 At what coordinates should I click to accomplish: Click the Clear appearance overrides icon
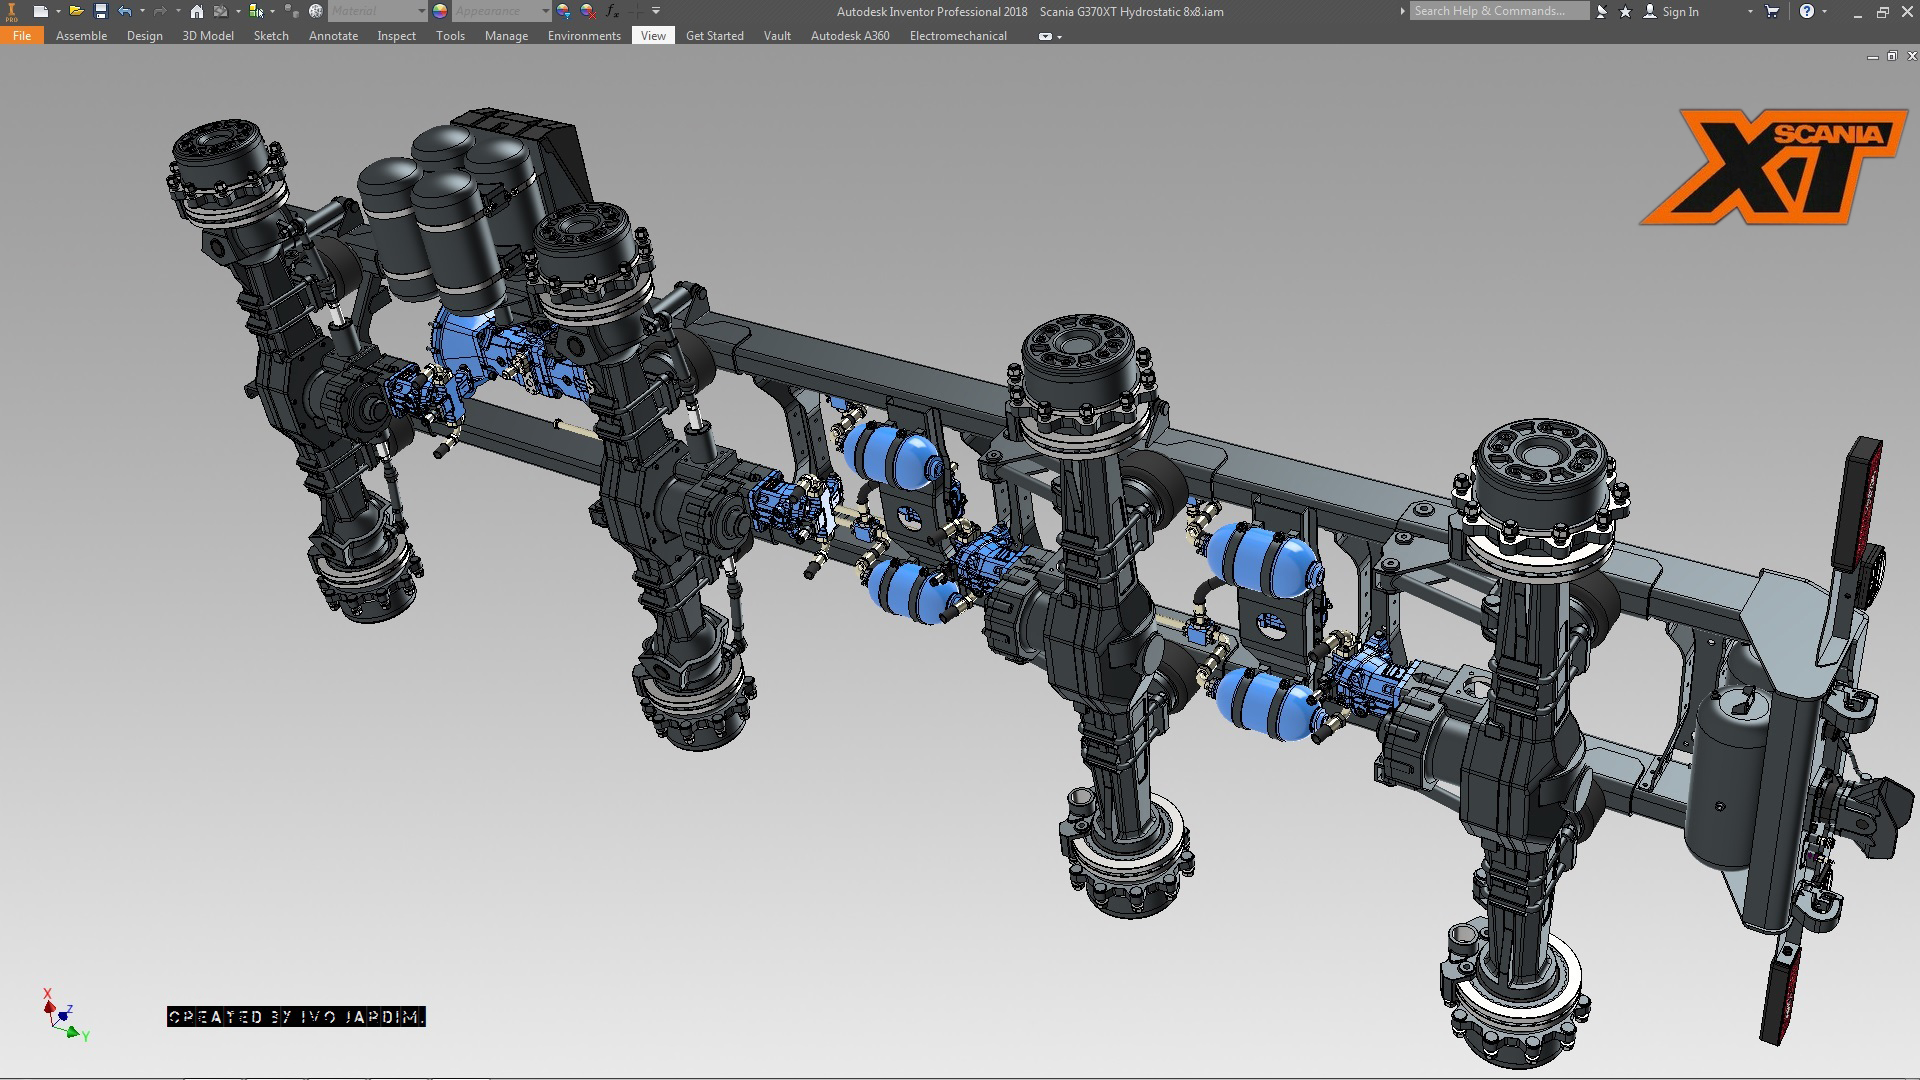pos(588,11)
